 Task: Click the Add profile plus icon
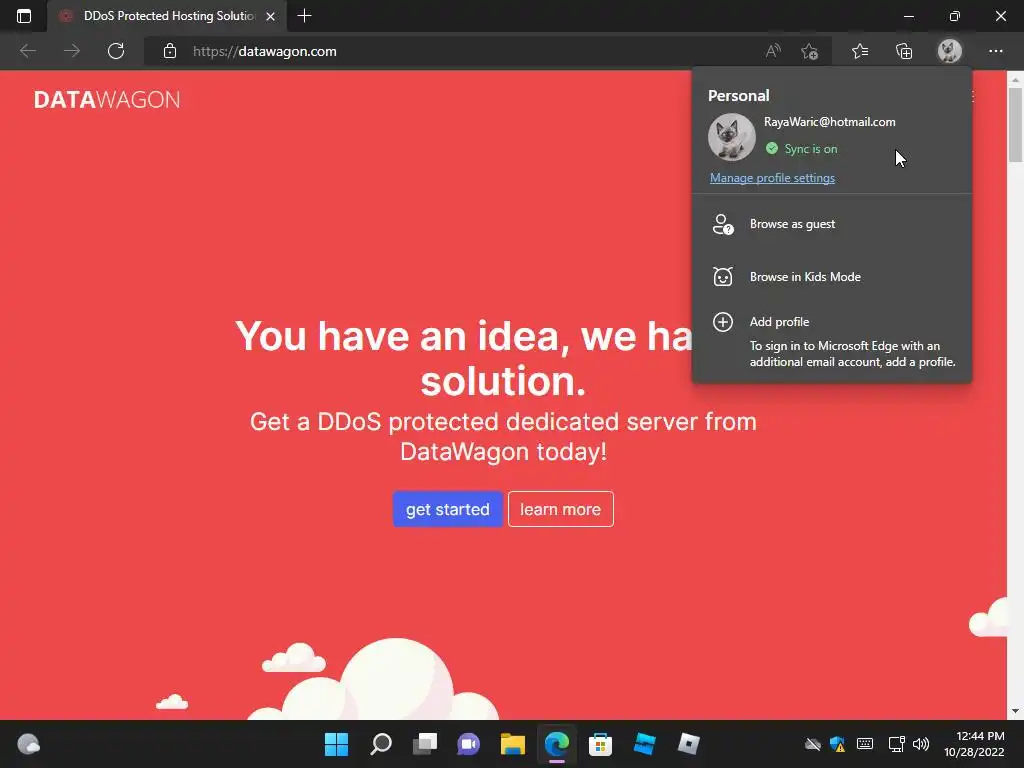722,322
